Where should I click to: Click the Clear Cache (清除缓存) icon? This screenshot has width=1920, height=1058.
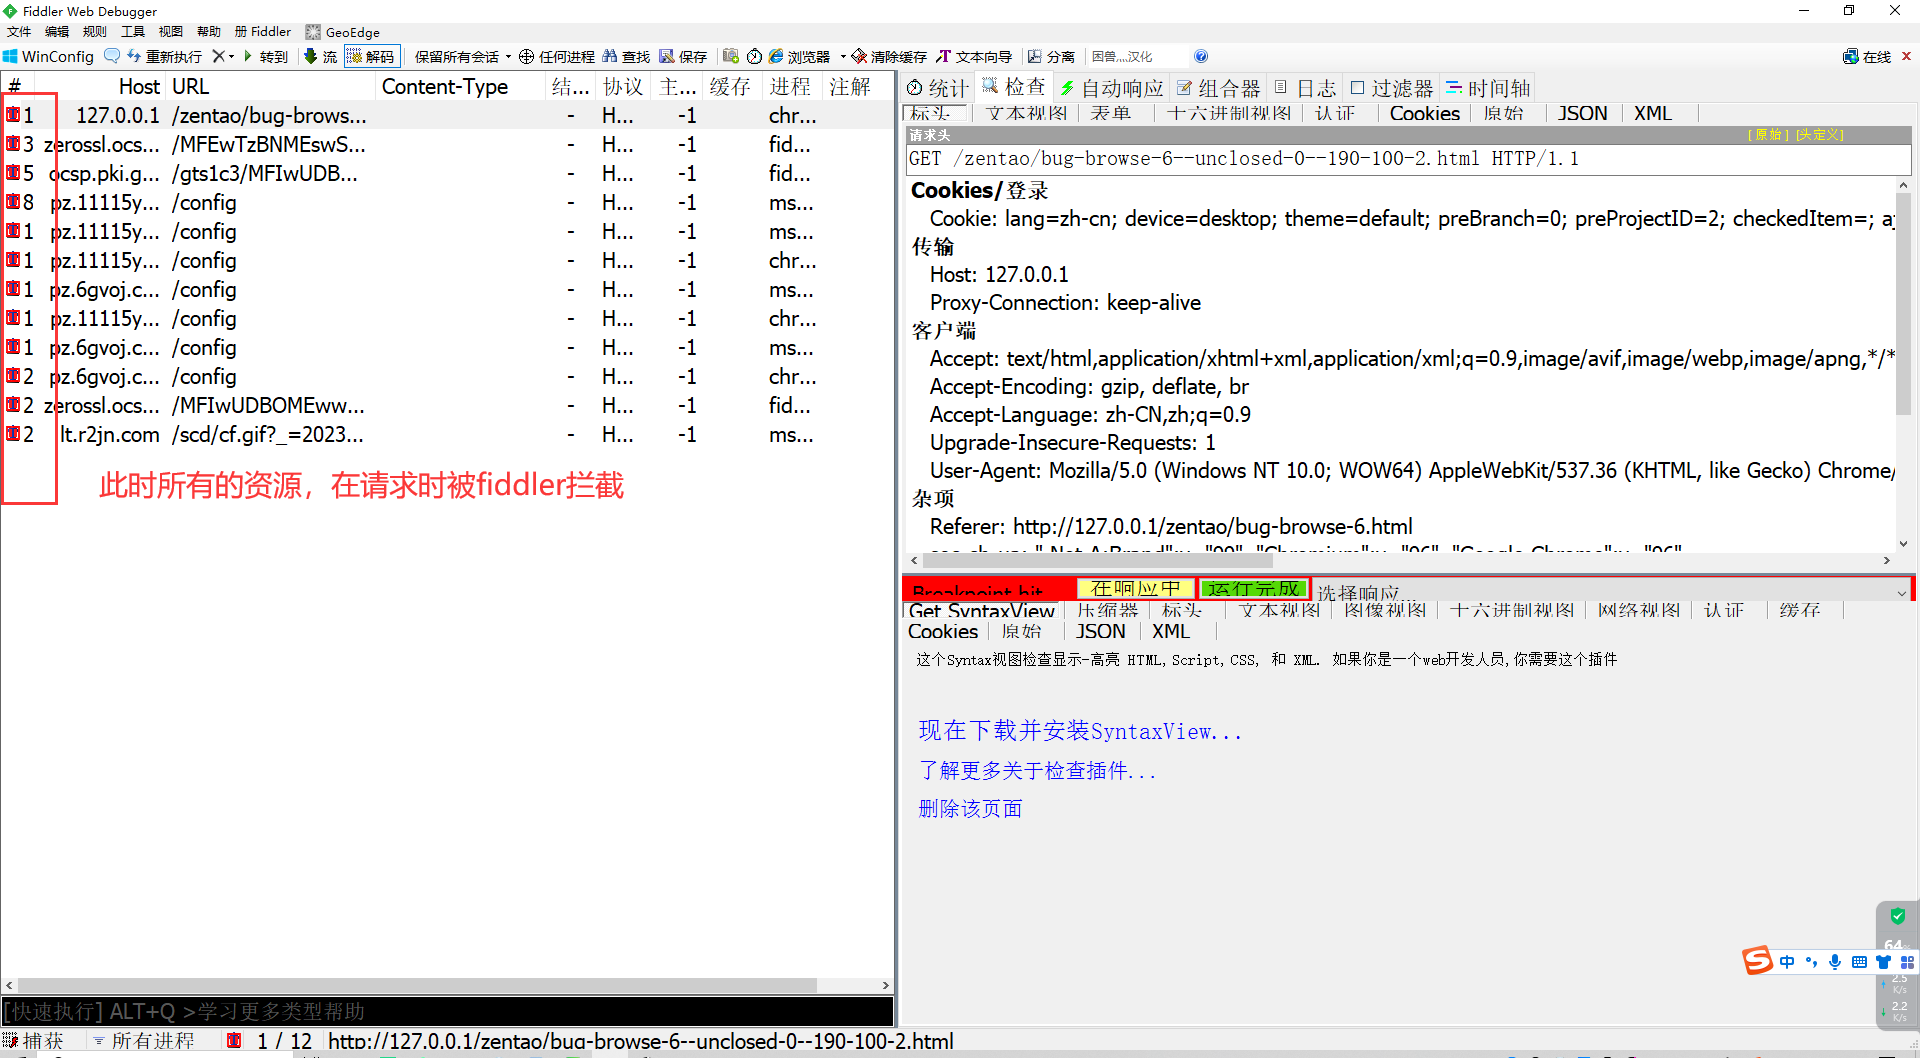889,56
